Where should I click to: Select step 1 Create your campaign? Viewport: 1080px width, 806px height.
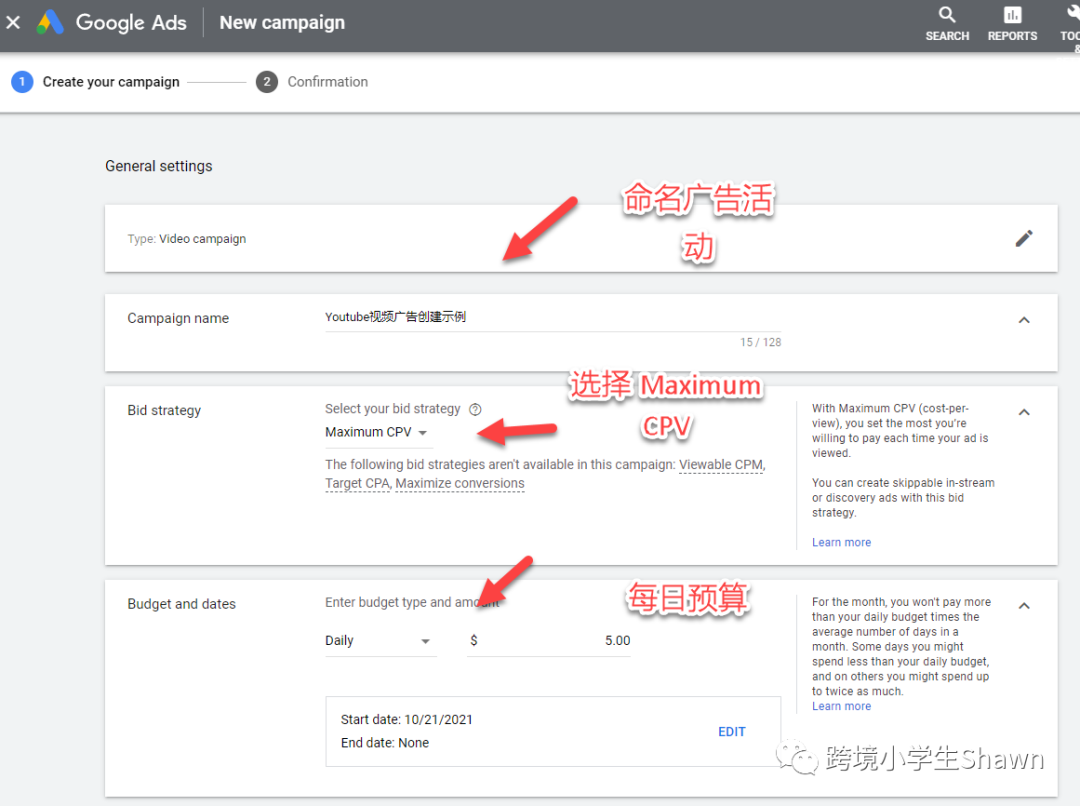(95, 82)
